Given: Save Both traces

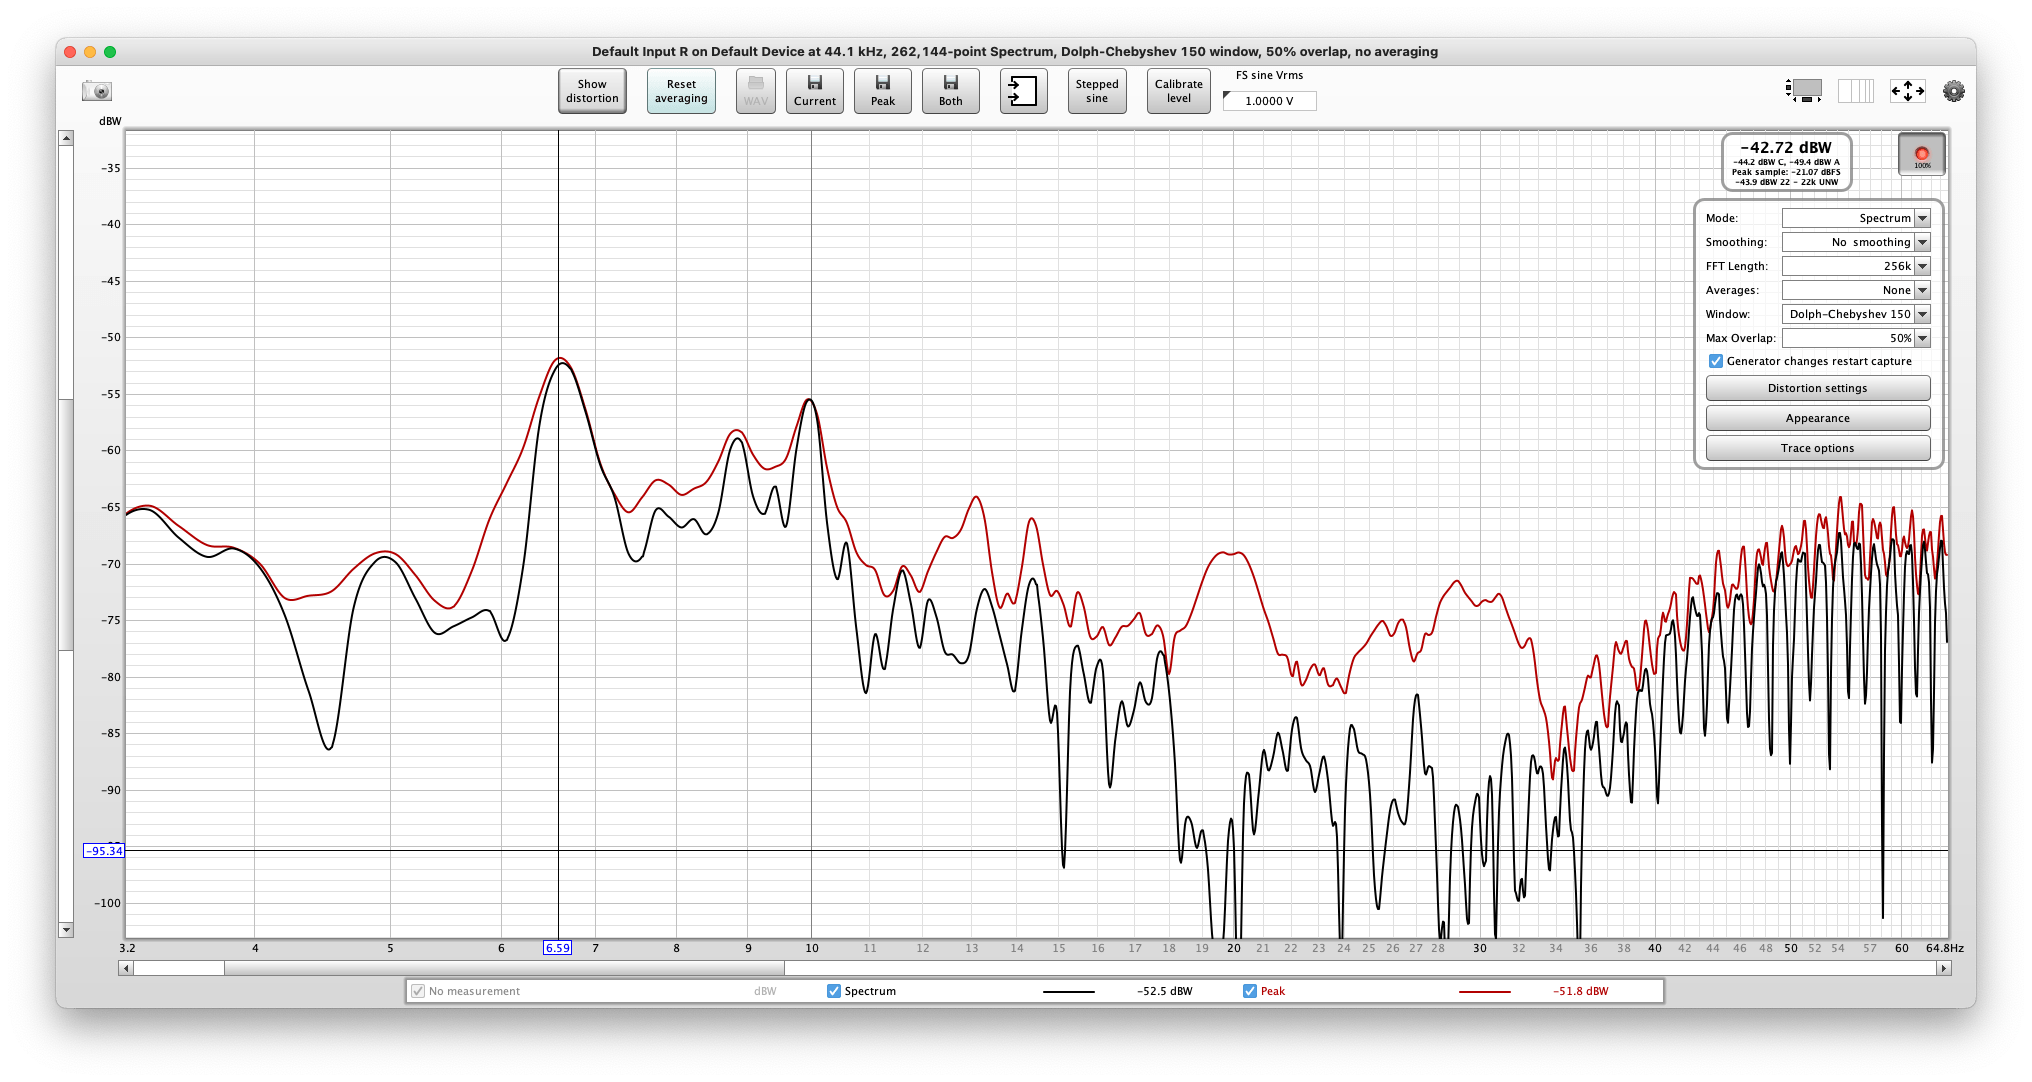Looking at the screenshot, I should pos(951,91).
